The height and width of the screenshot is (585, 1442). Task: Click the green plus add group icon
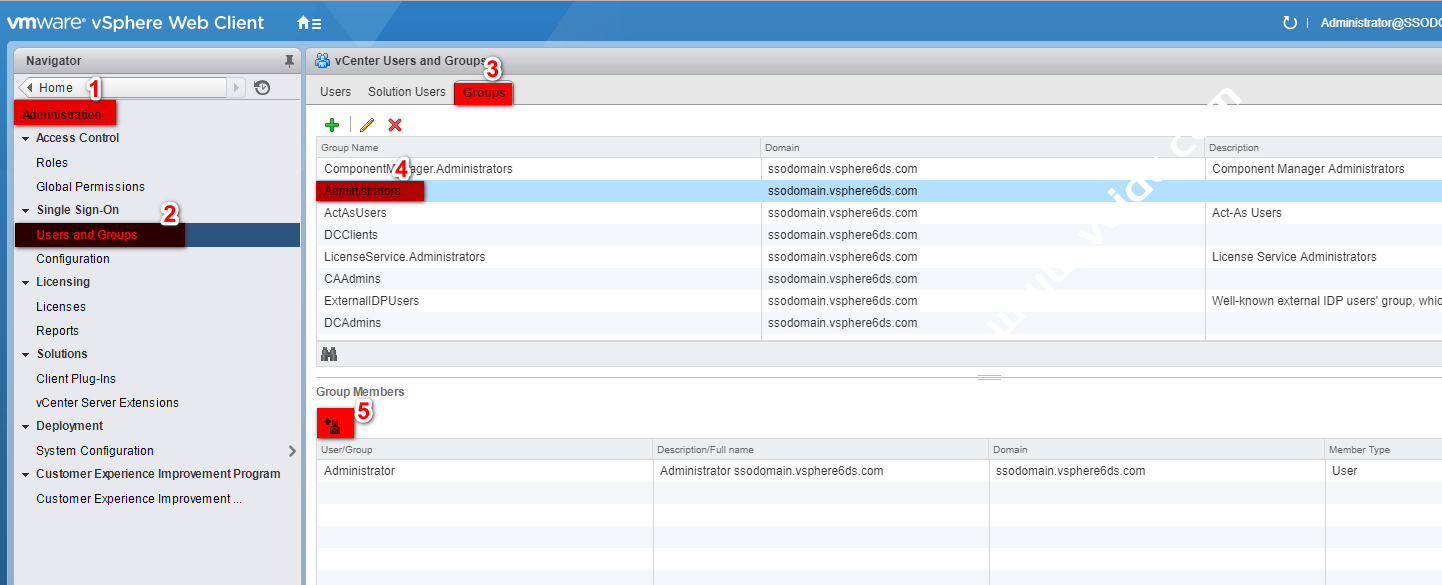(332, 125)
